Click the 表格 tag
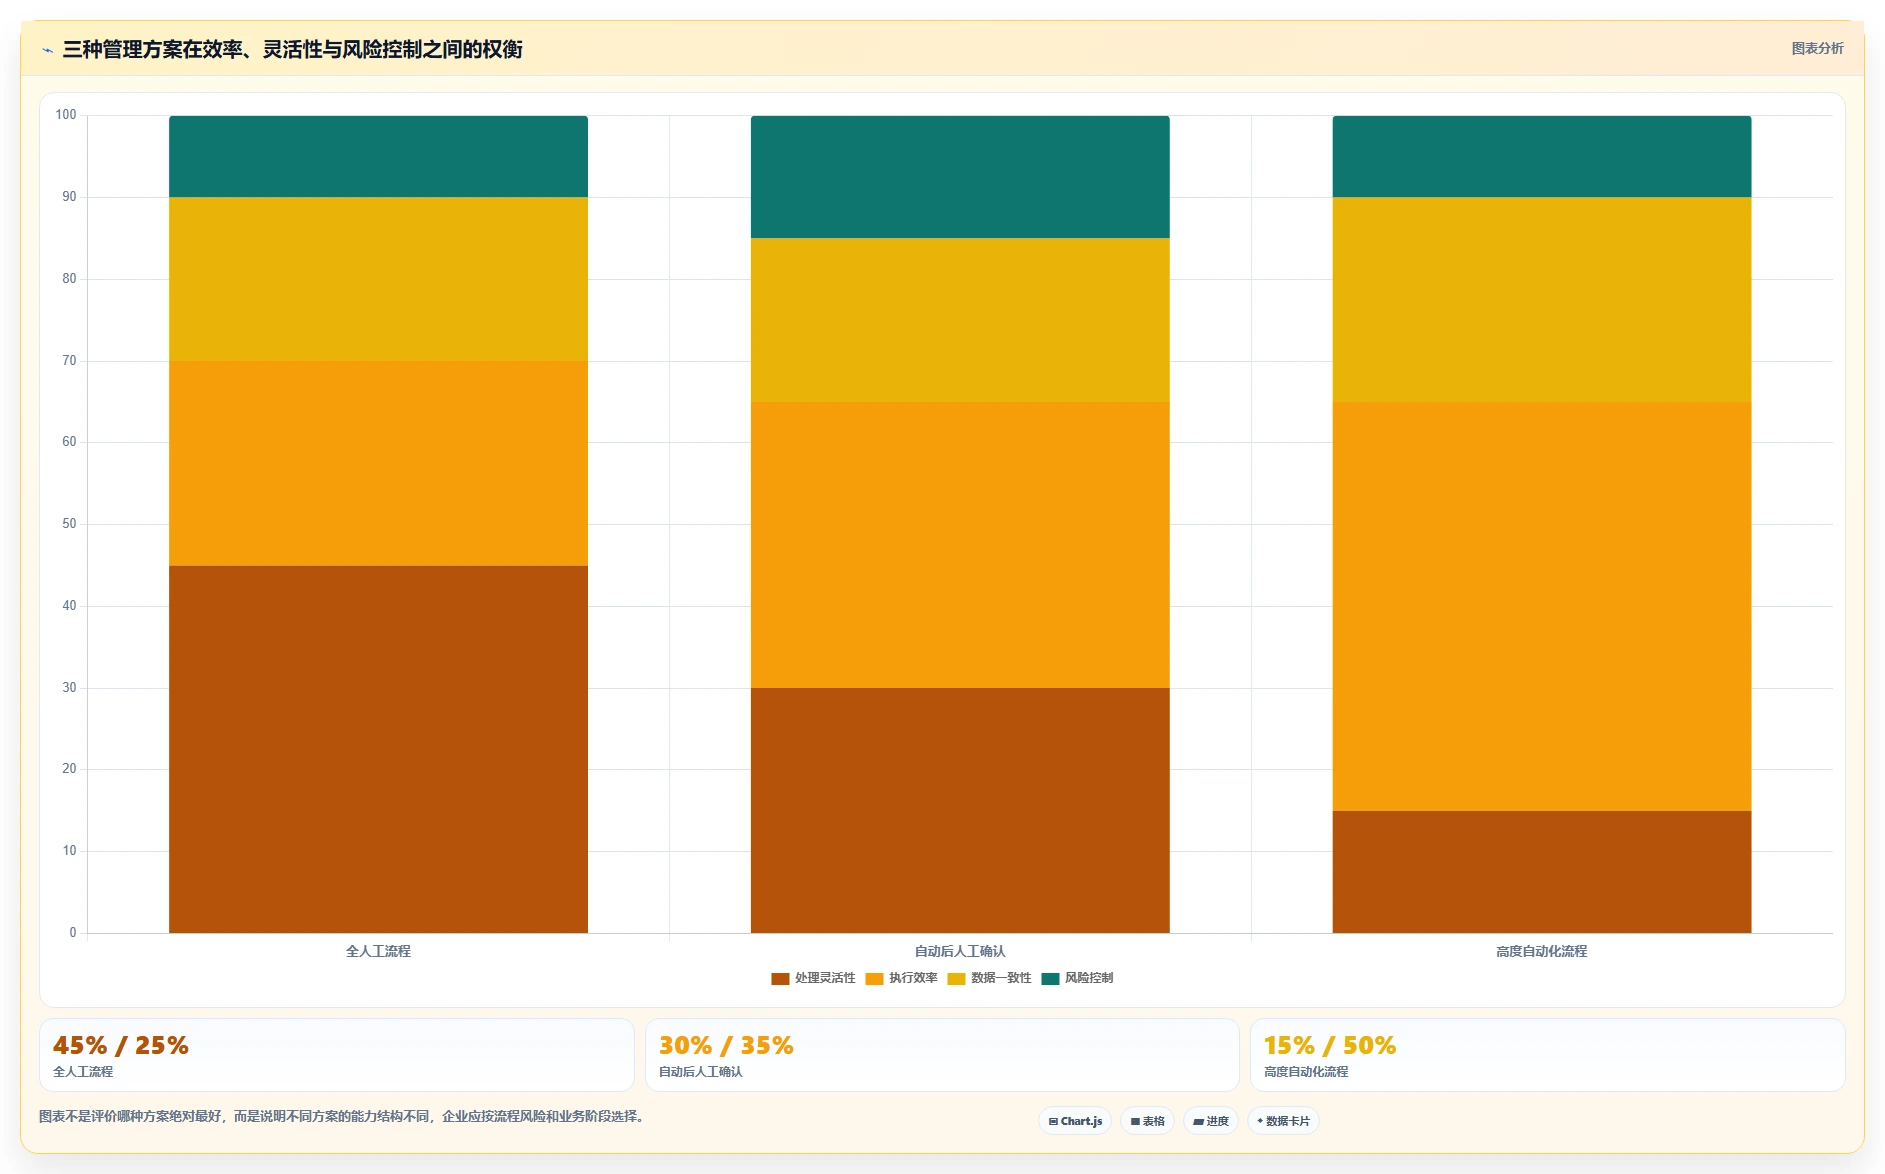 [1147, 1121]
